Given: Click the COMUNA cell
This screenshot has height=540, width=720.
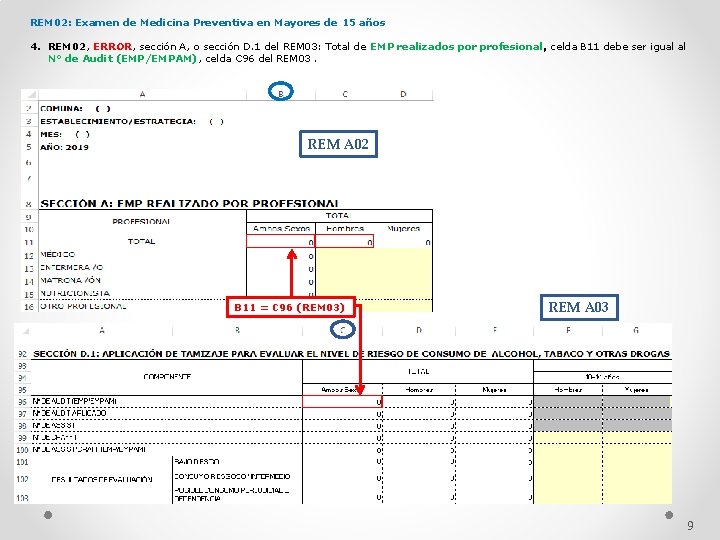Looking at the screenshot, I should (75, 109).
